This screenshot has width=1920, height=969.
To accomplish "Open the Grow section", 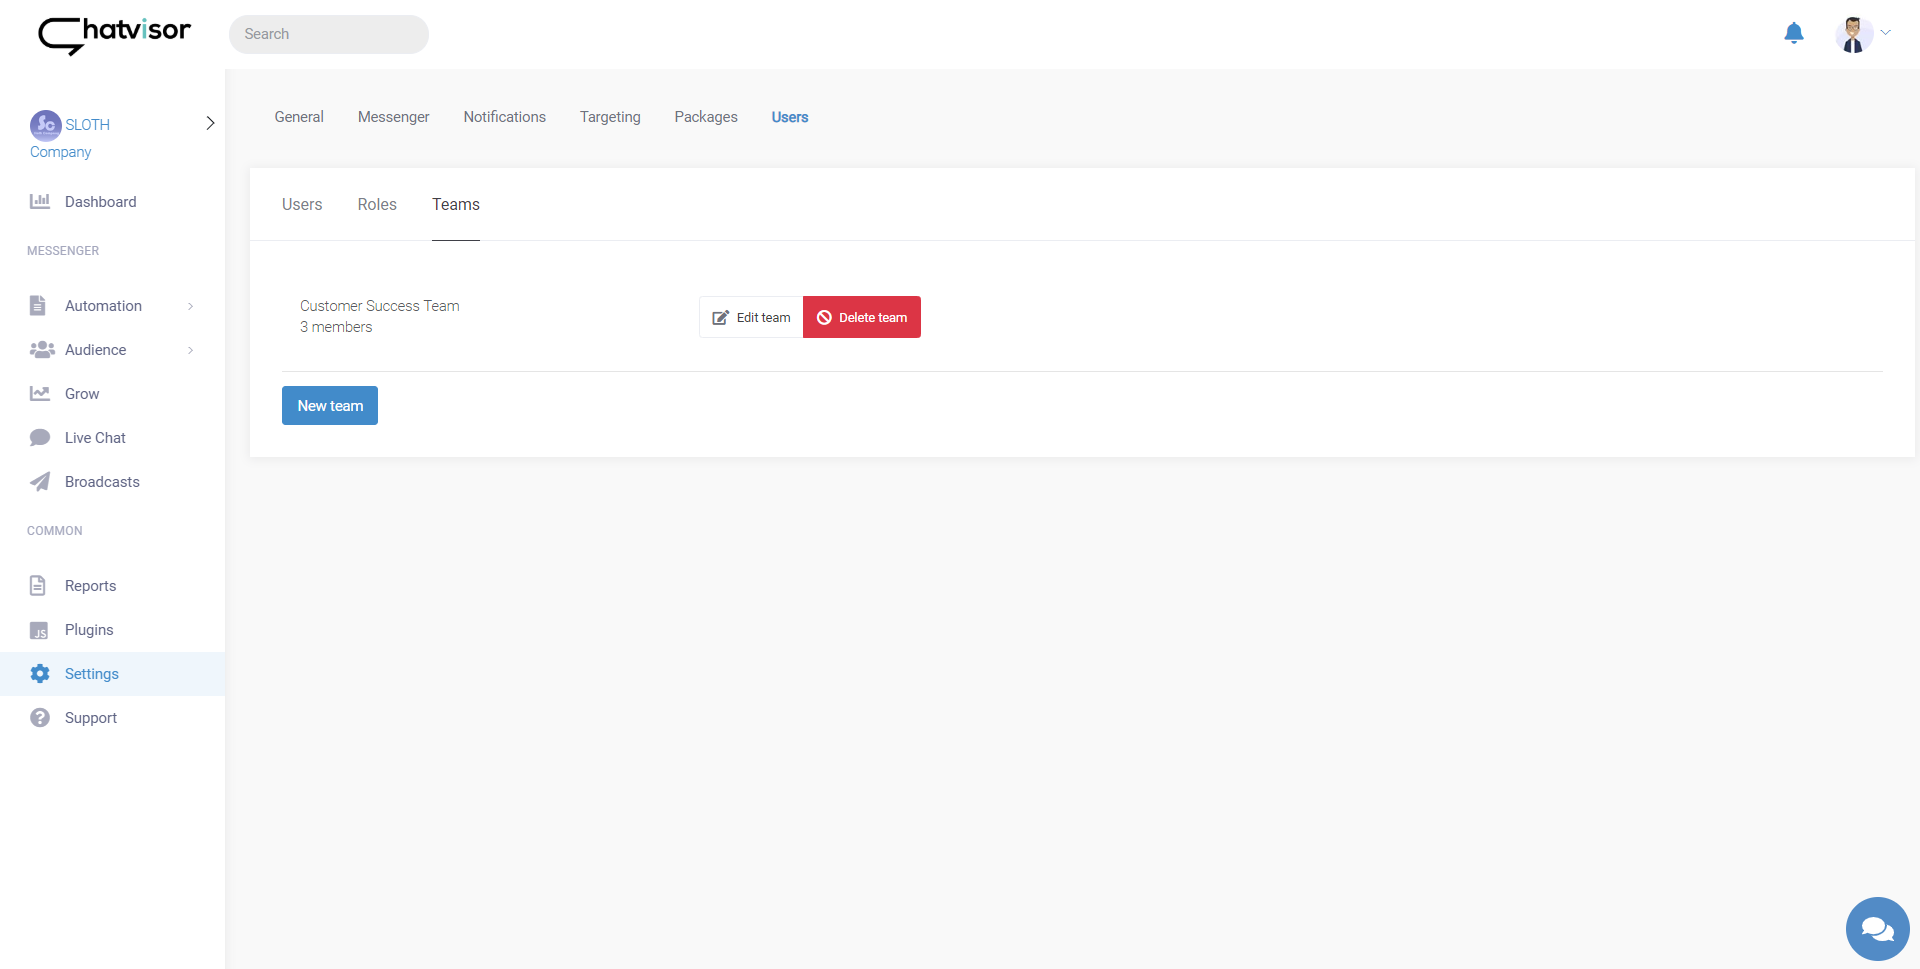I will point(82,394).
